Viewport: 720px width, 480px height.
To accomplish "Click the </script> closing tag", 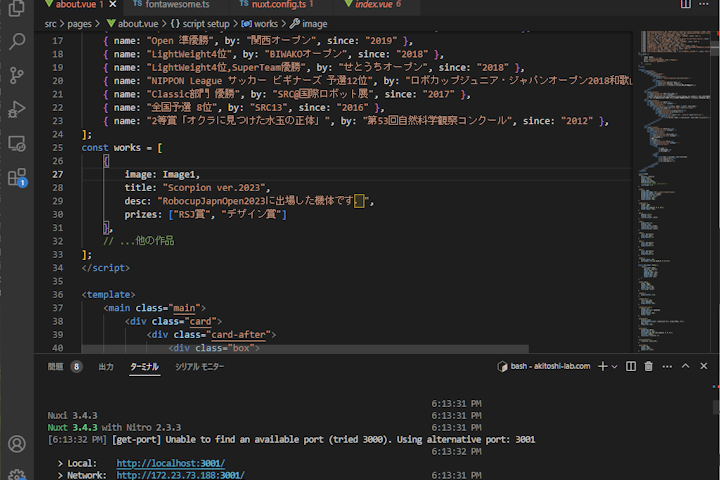I will (x=106, y=268).
